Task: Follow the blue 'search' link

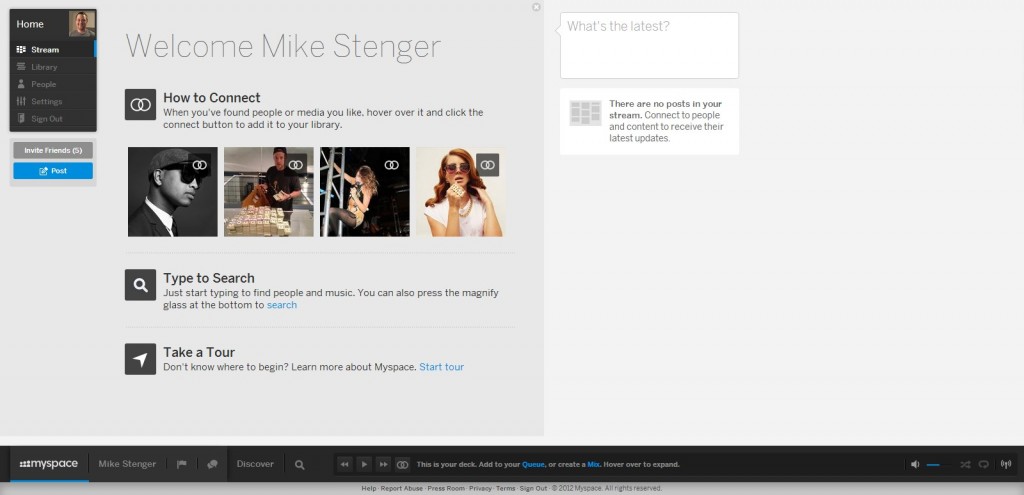Action: (281, 305)
